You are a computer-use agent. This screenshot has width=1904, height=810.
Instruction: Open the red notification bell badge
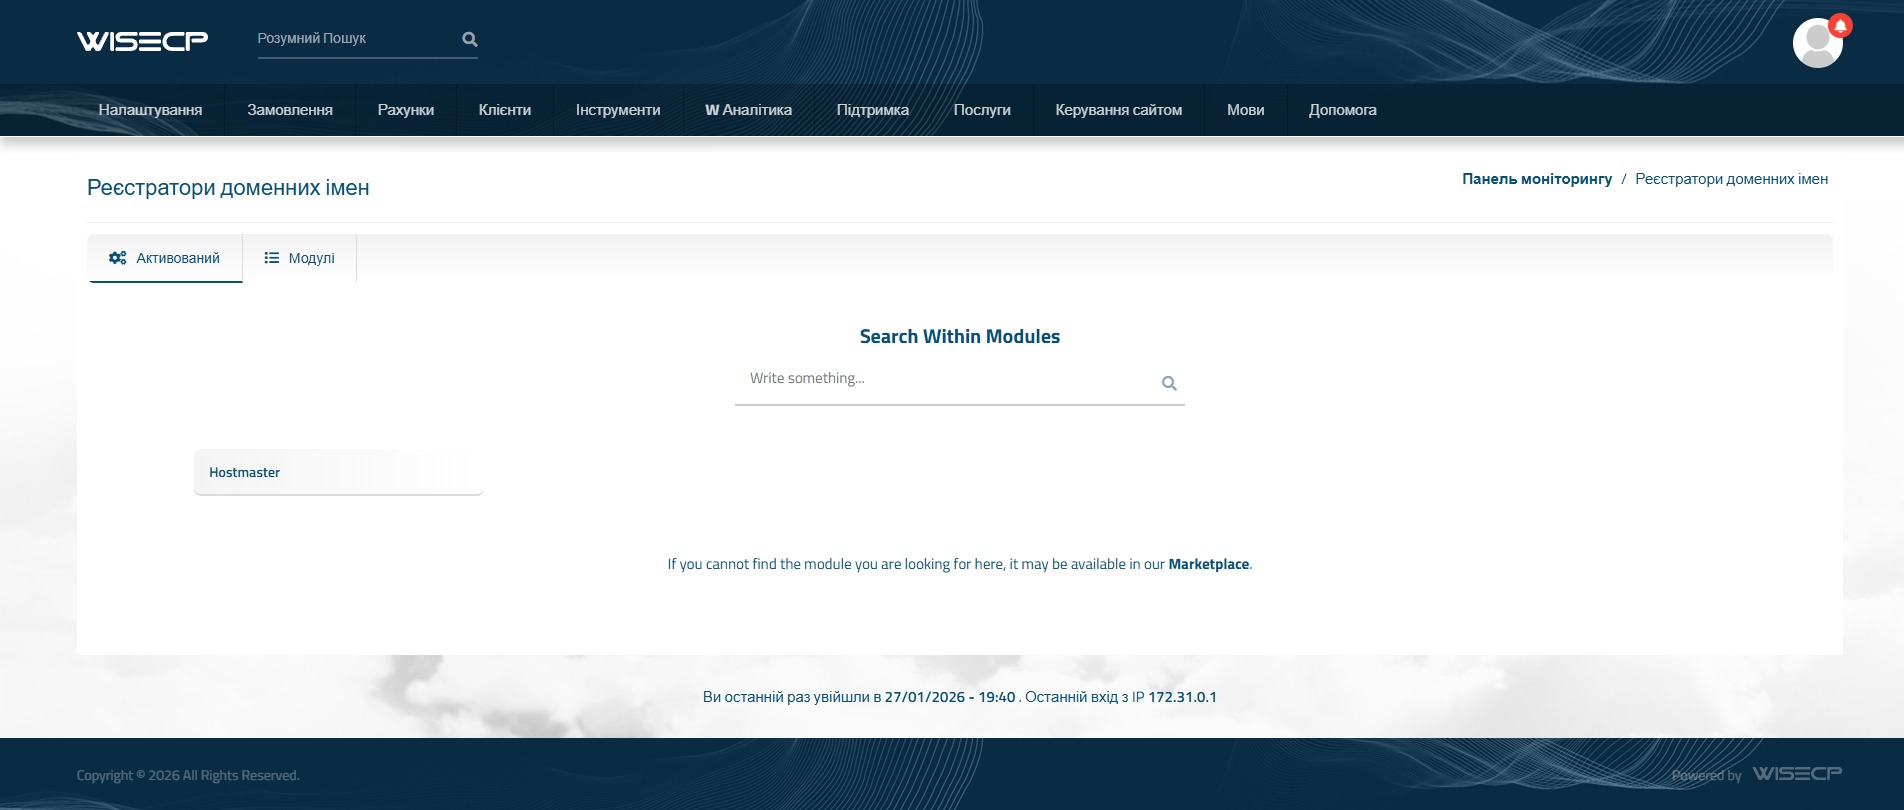point(1839,26)
